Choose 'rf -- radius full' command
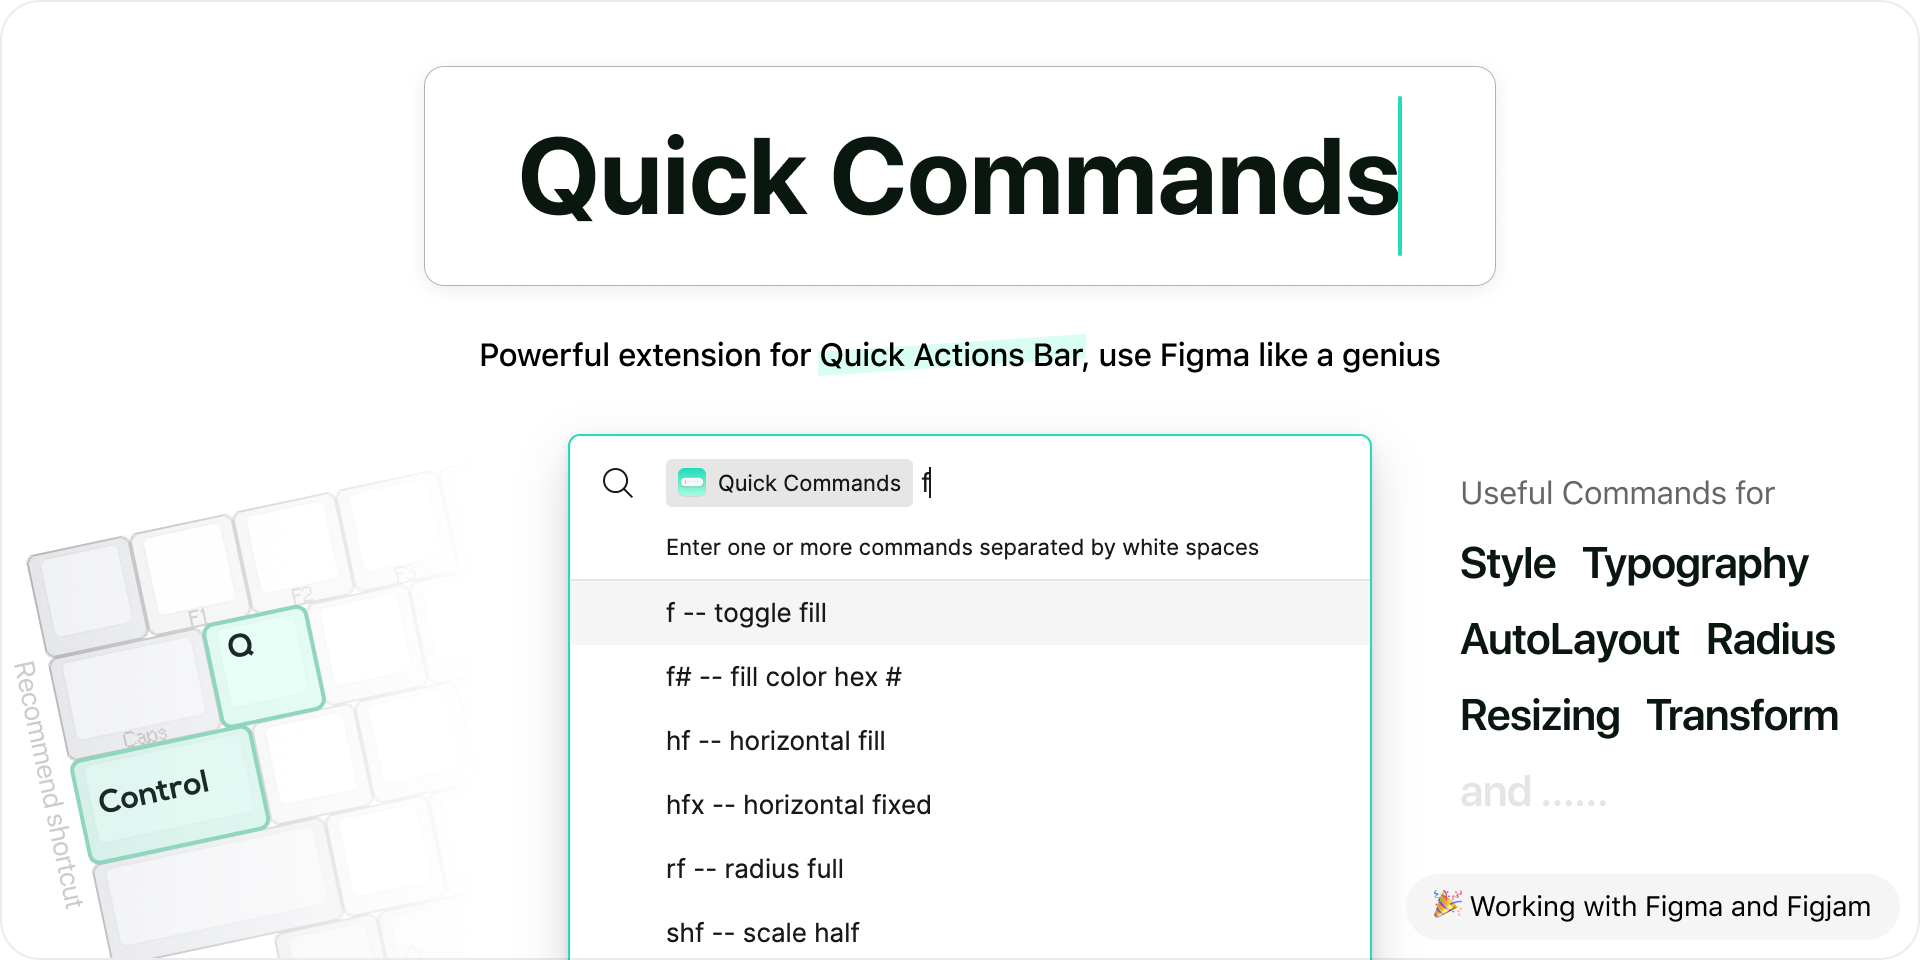1920x960 pixels. (970, 869)
